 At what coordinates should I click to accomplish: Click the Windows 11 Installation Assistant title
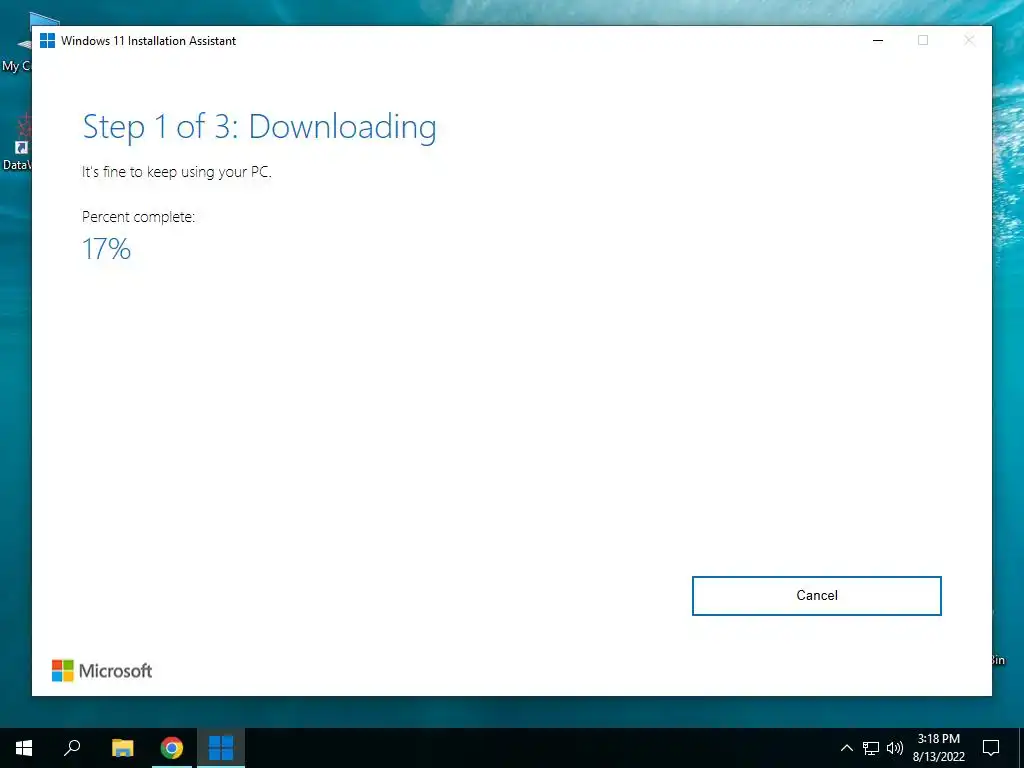pyautogui.click(x=148, y=40)
